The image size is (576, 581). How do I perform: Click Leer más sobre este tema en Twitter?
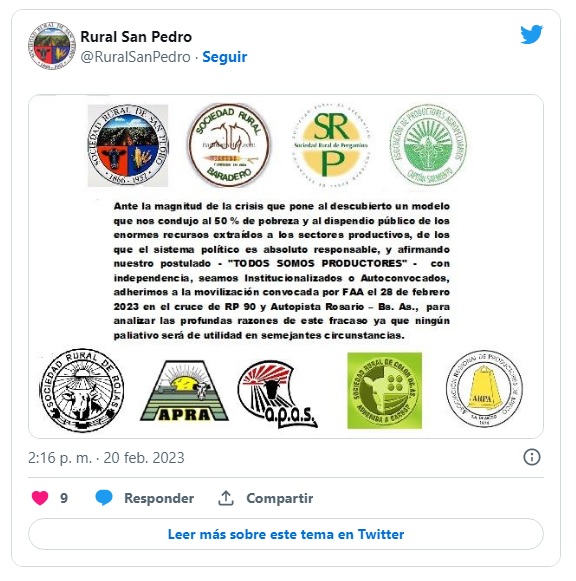coord(286,534)
